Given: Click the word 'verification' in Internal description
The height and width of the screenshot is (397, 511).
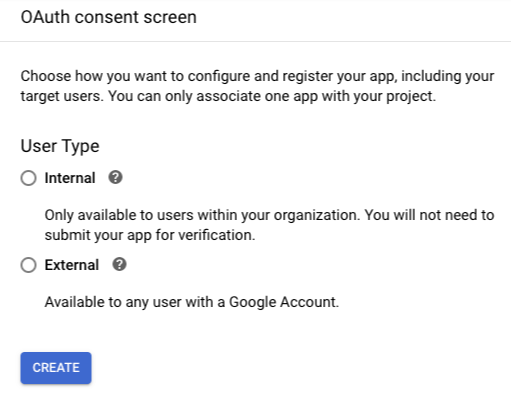Looking at the screenshot, I should click(x=216, y=235).
